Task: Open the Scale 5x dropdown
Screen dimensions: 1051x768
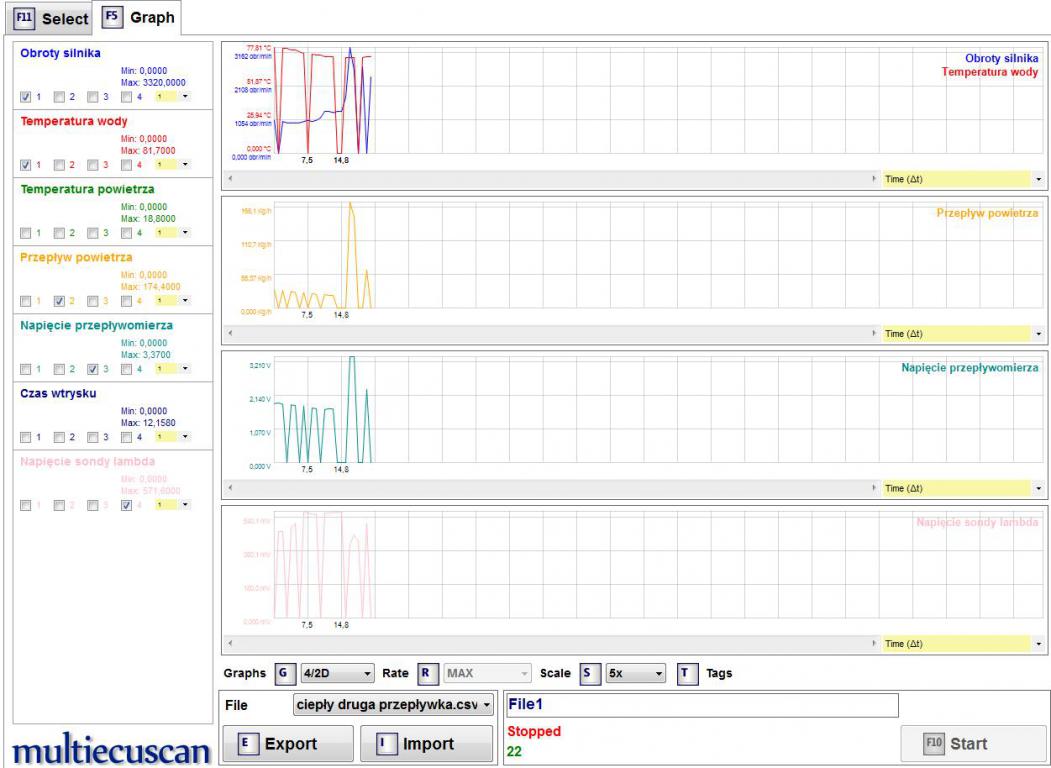Action: click(x=635, y=673)
